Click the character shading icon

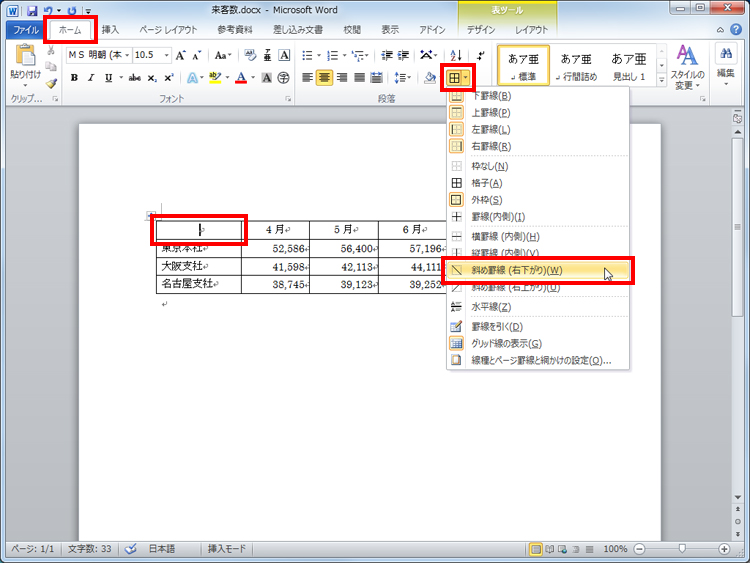coord(267,77)
